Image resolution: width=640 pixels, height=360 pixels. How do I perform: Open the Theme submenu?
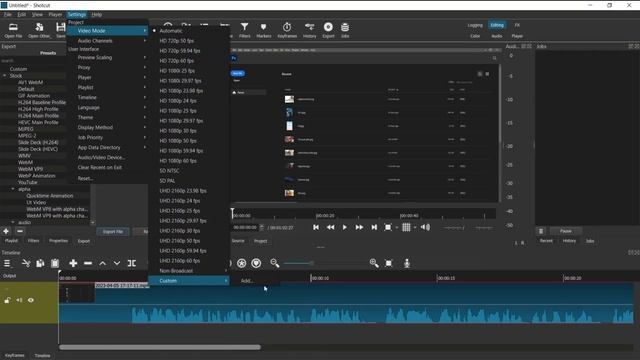coord(108,118)
